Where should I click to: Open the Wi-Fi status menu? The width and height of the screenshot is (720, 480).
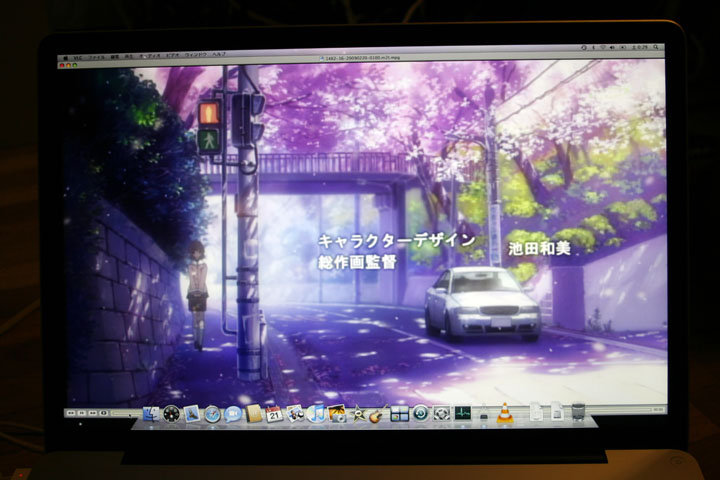pyautogui.click(x=602, y=47)
